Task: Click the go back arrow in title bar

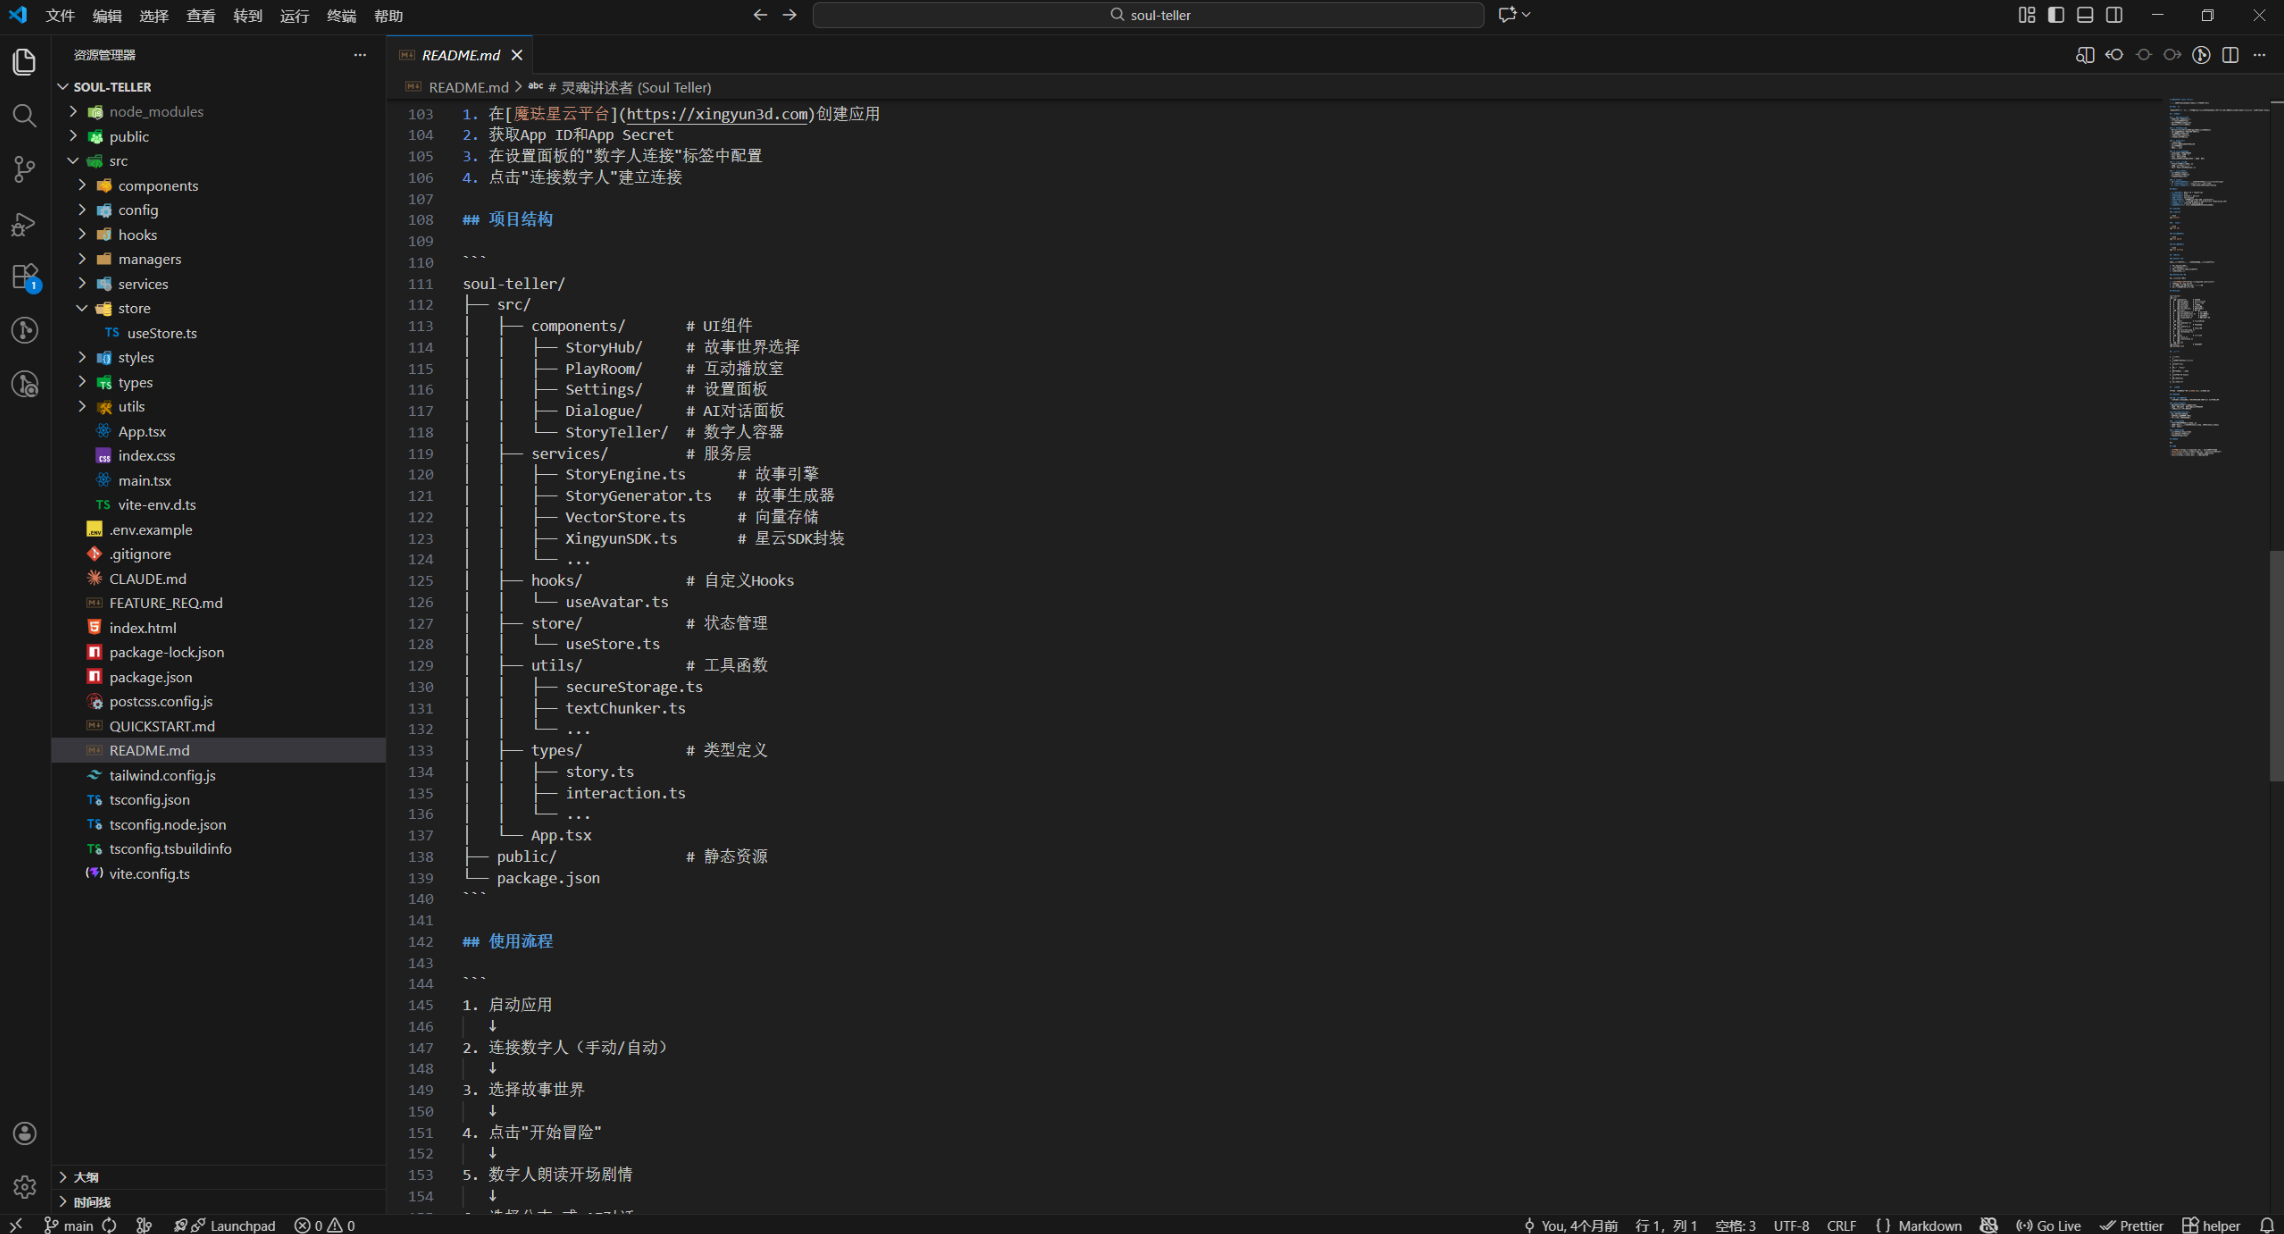Action: 760,15
